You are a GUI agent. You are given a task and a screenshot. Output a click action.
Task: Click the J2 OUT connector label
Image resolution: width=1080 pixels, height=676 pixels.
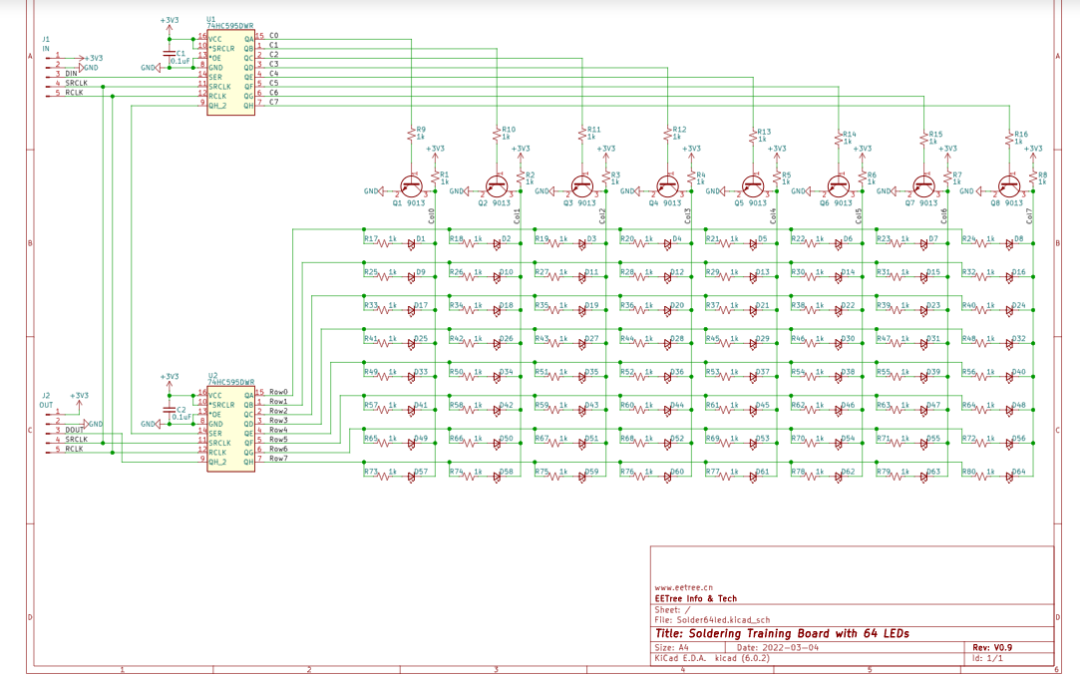46,400
